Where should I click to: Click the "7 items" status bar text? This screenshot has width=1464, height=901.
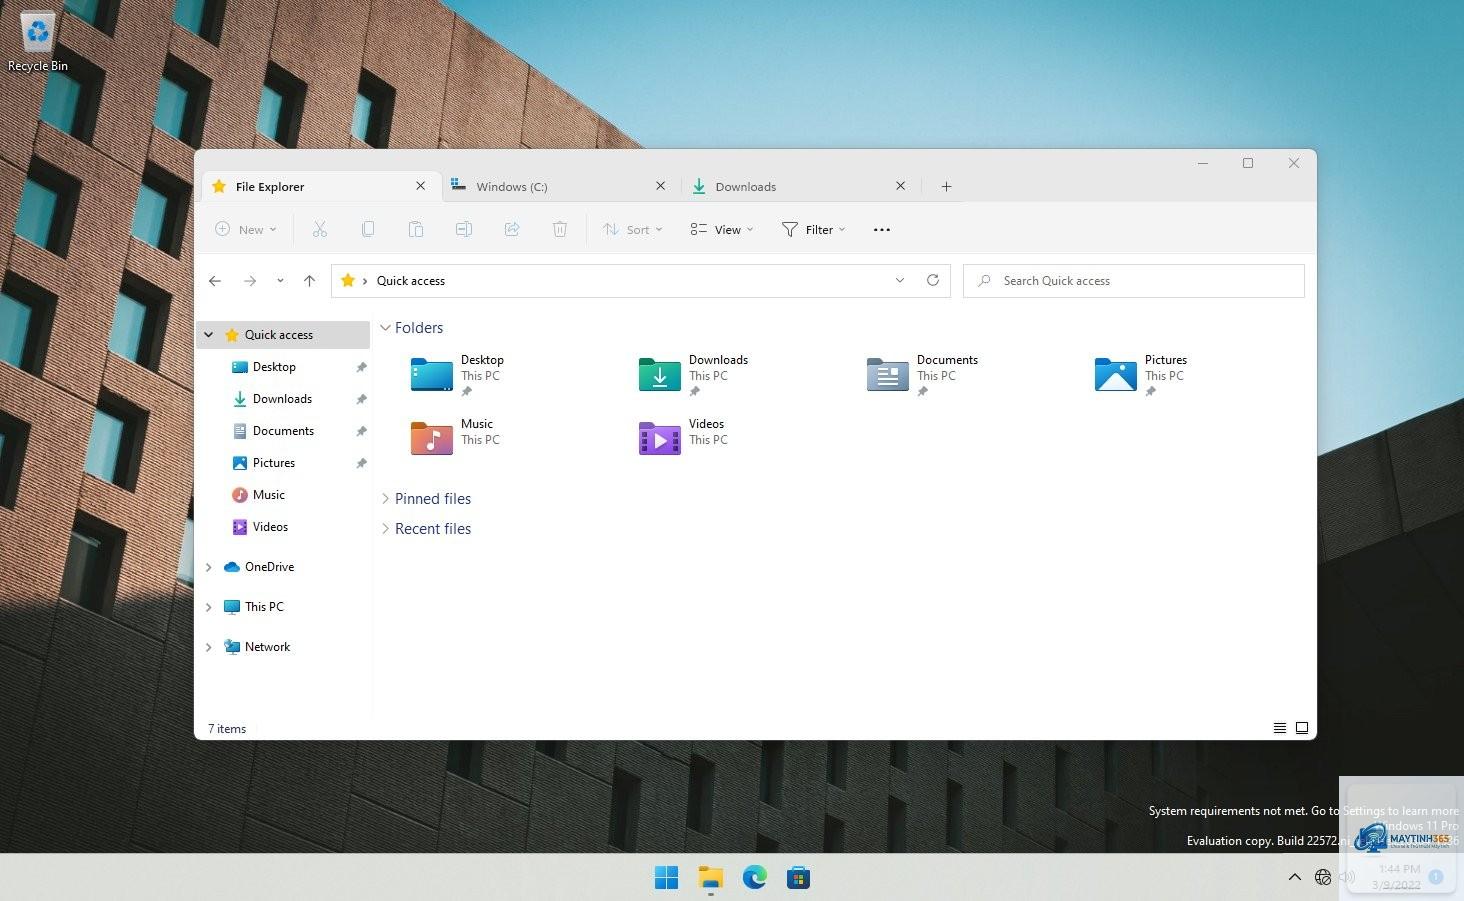coord(227,729)
